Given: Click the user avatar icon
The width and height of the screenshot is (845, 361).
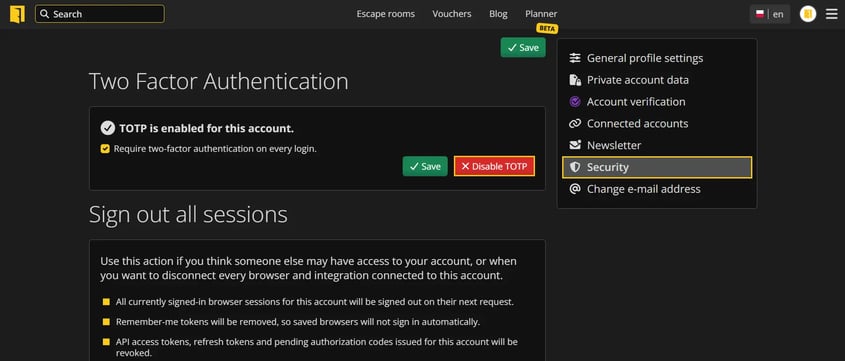Looking at the screenshot, I should pyautogui.click(x=808, y=14).
